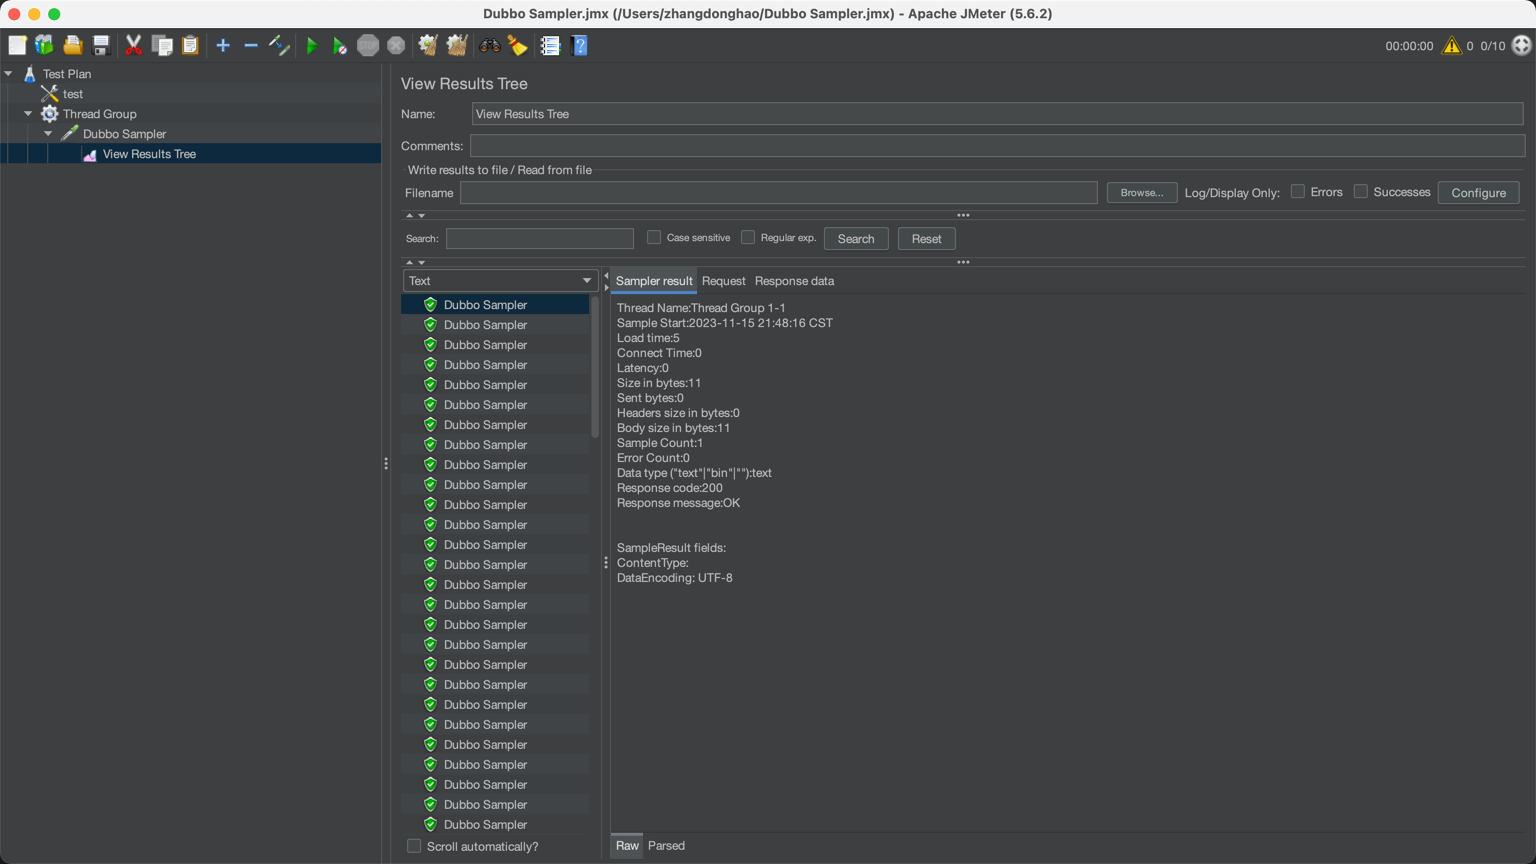Click the Browse... button
Viewport: 1536px width, 864px height.
click(x=1142, y=192)
